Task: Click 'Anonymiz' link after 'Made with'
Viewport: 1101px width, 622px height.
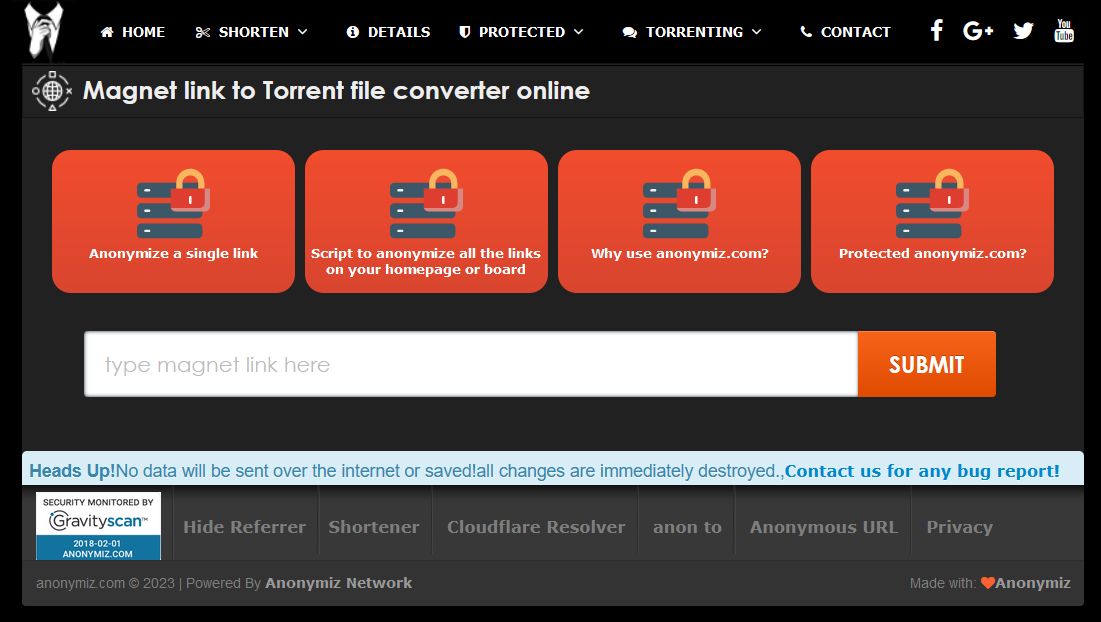Action: tap(1033, 583)
